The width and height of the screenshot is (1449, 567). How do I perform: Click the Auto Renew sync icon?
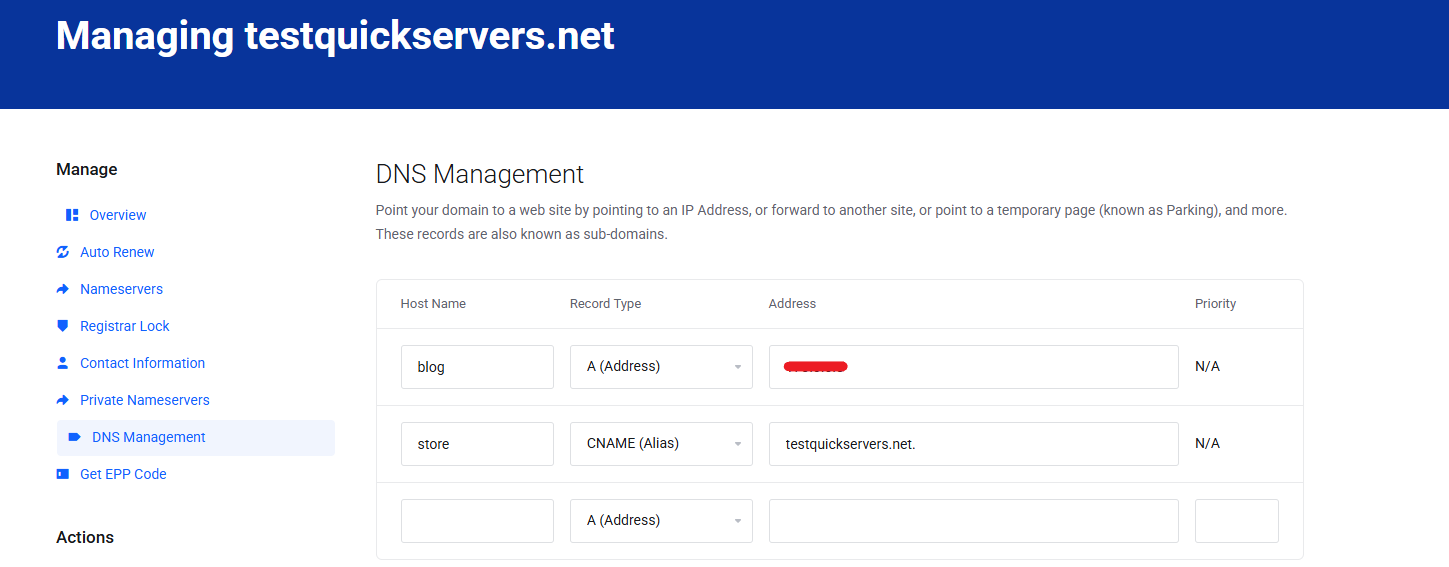(x=63, y=252)
